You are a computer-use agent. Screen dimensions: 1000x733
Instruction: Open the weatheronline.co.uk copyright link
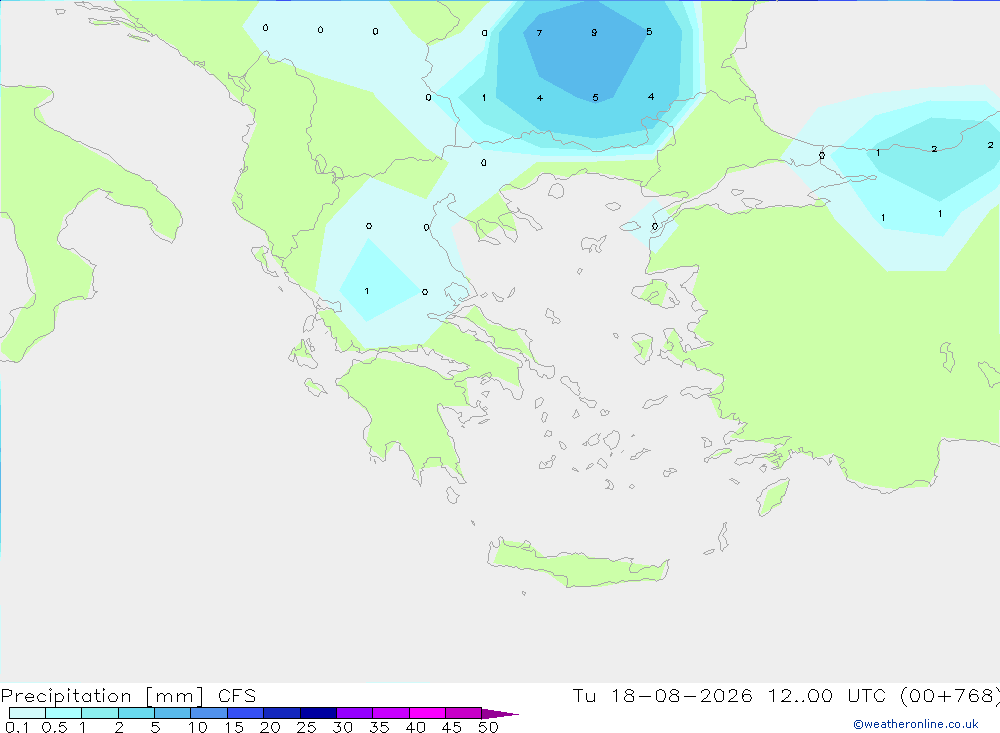[916, 724]
